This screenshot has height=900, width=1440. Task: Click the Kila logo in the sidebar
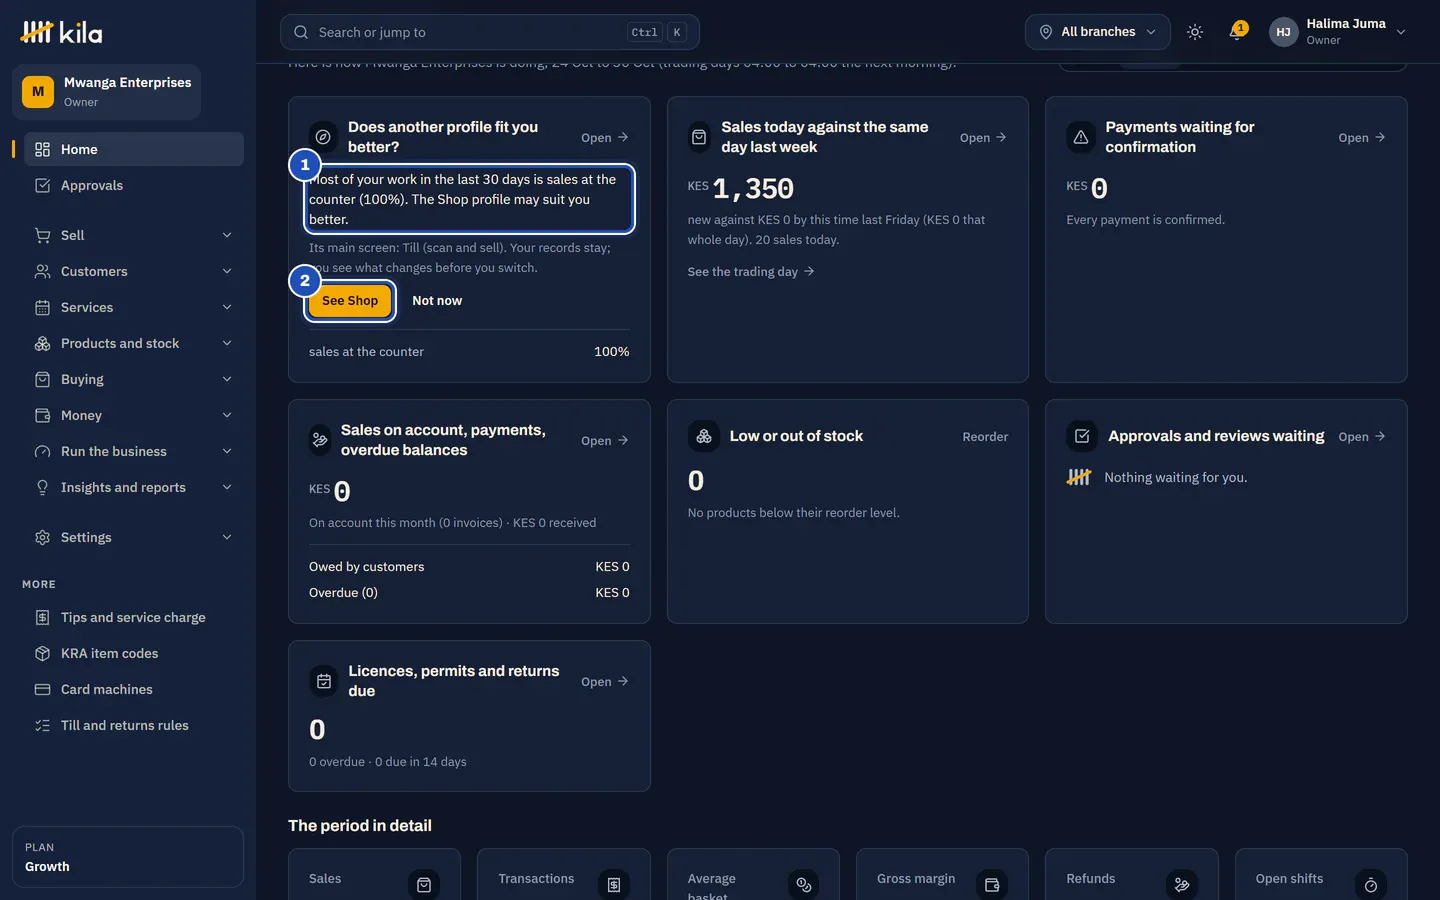[x=61, y=32]
